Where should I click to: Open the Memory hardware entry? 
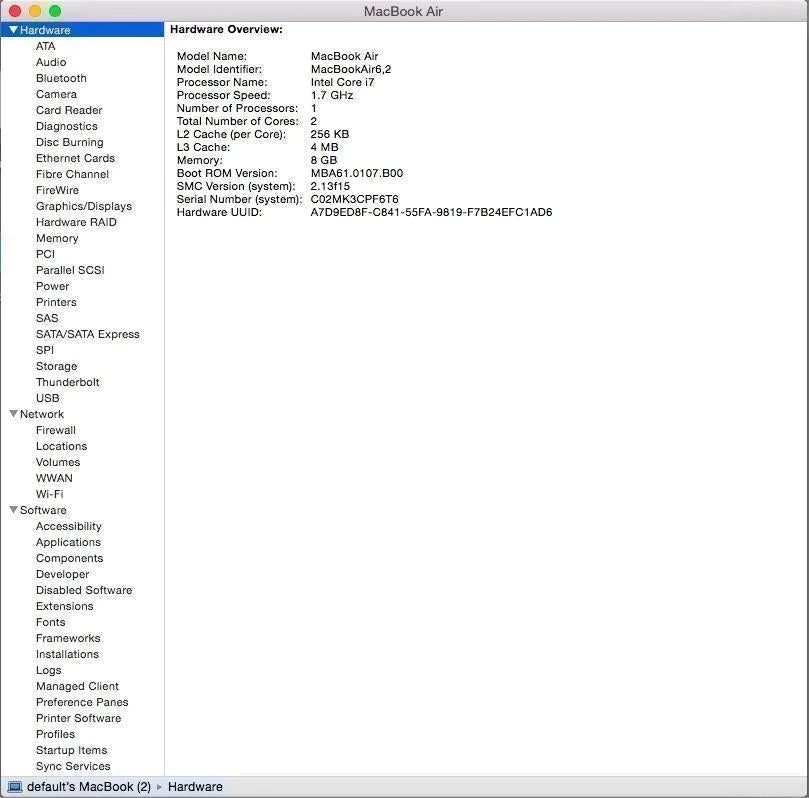point(57,238)
